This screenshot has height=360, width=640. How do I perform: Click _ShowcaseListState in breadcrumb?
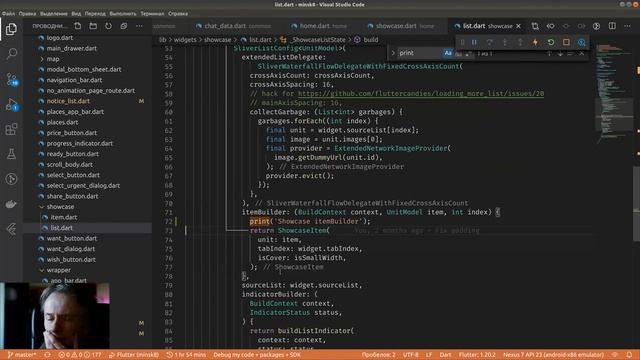click(x=318, y=40)
